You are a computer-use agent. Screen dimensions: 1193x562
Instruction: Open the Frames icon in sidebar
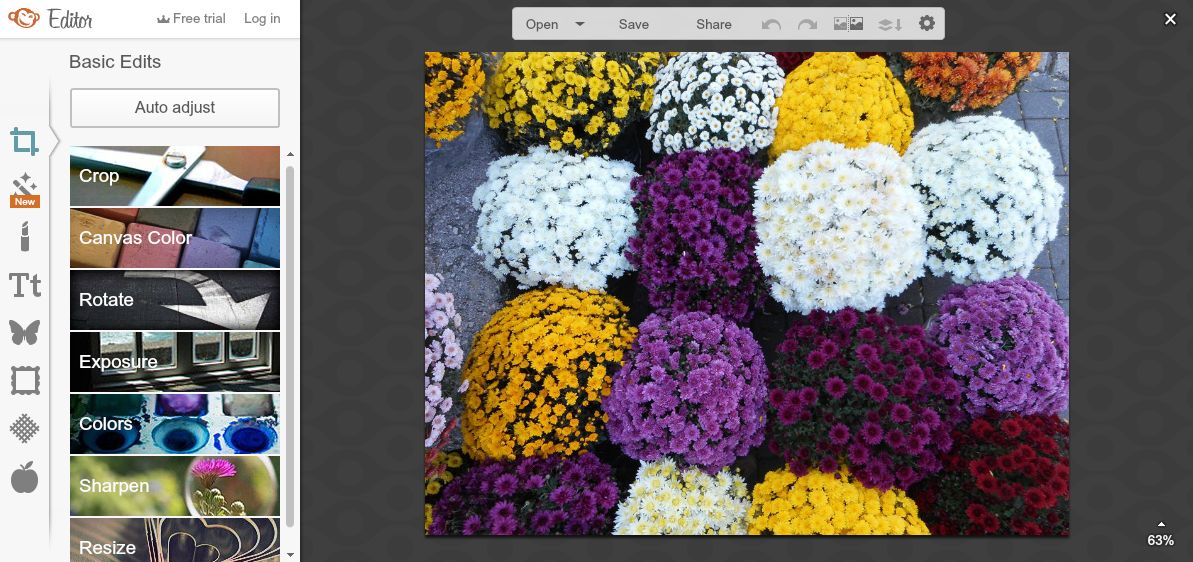[x=25, y=380]
